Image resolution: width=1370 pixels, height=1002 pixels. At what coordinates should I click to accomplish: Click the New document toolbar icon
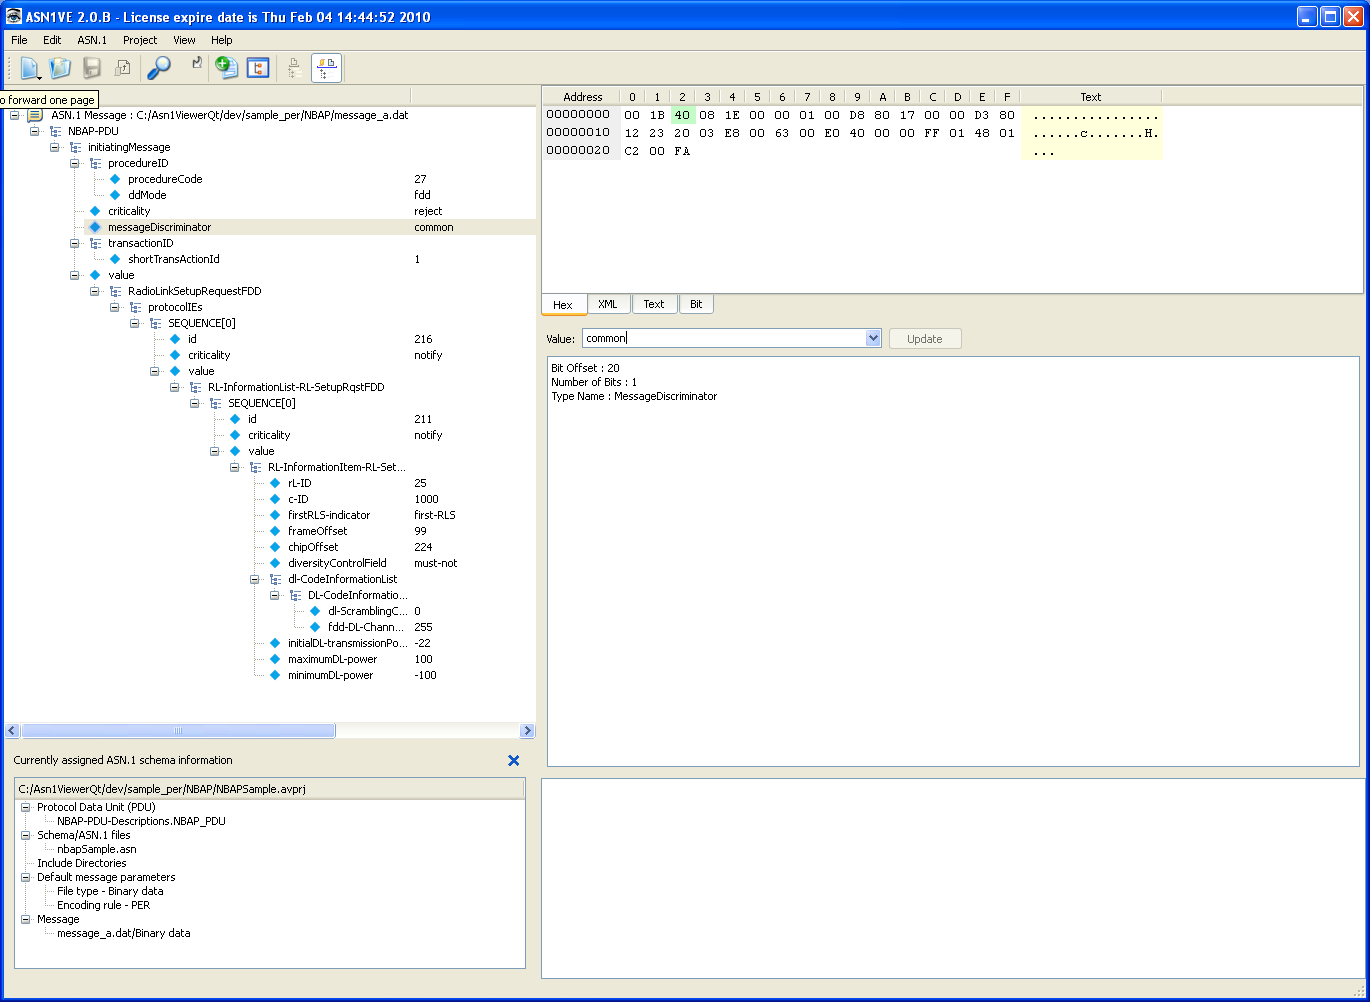[28, 67]
